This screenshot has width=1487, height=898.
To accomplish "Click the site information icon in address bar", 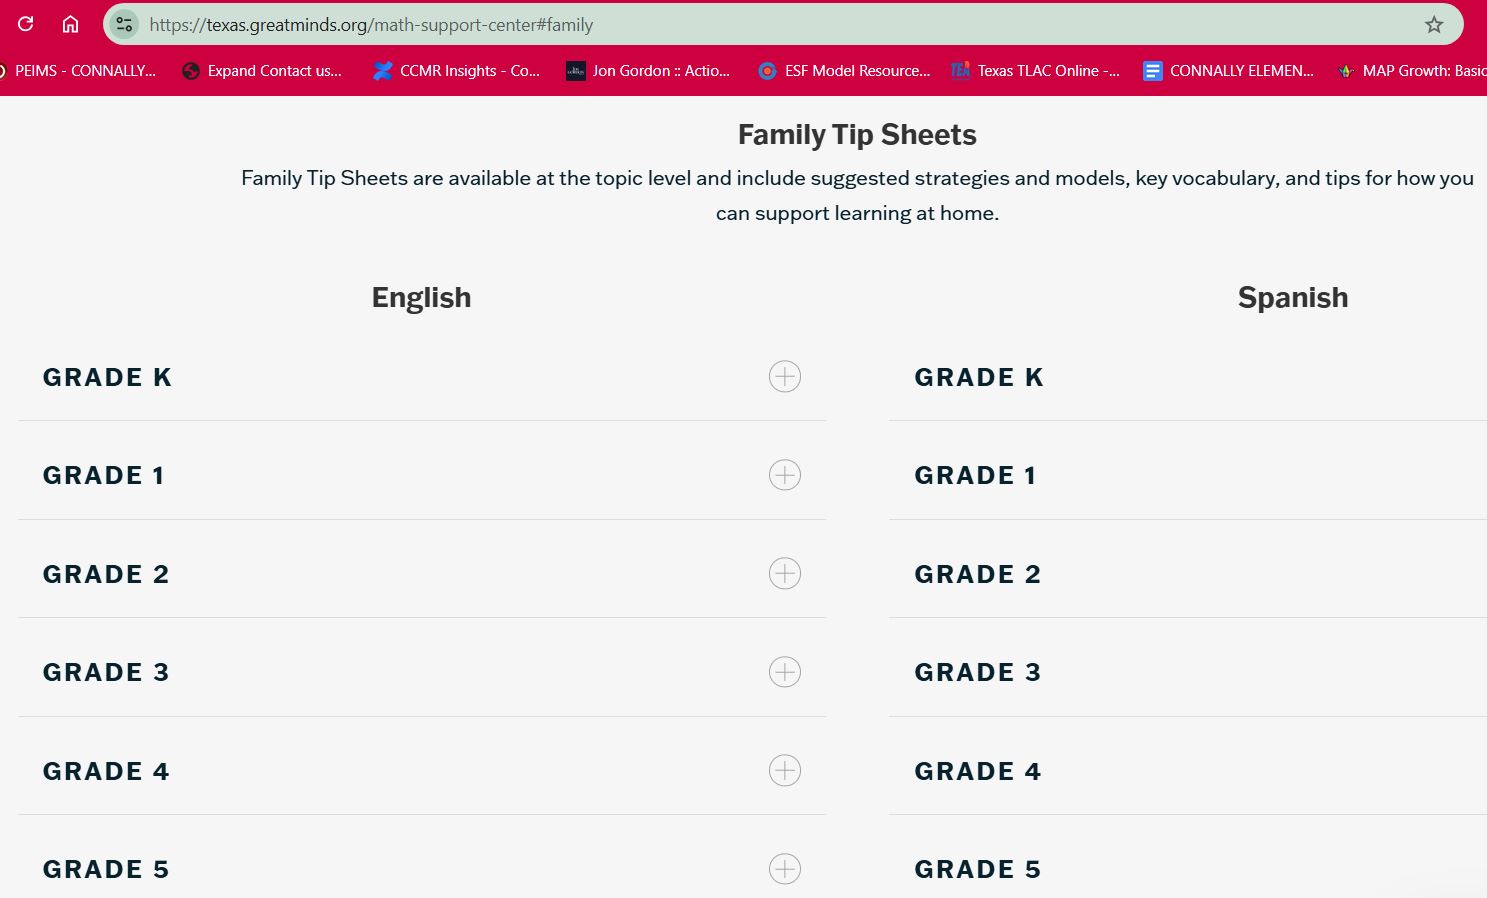I will point(124,25).
